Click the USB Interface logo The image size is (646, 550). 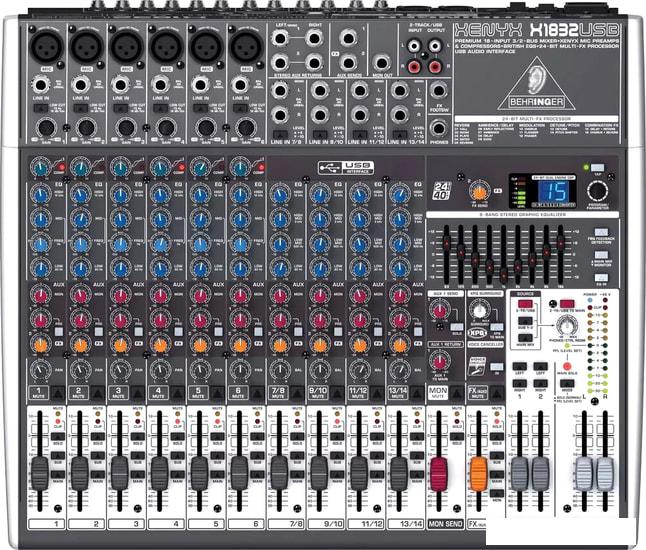340,167
